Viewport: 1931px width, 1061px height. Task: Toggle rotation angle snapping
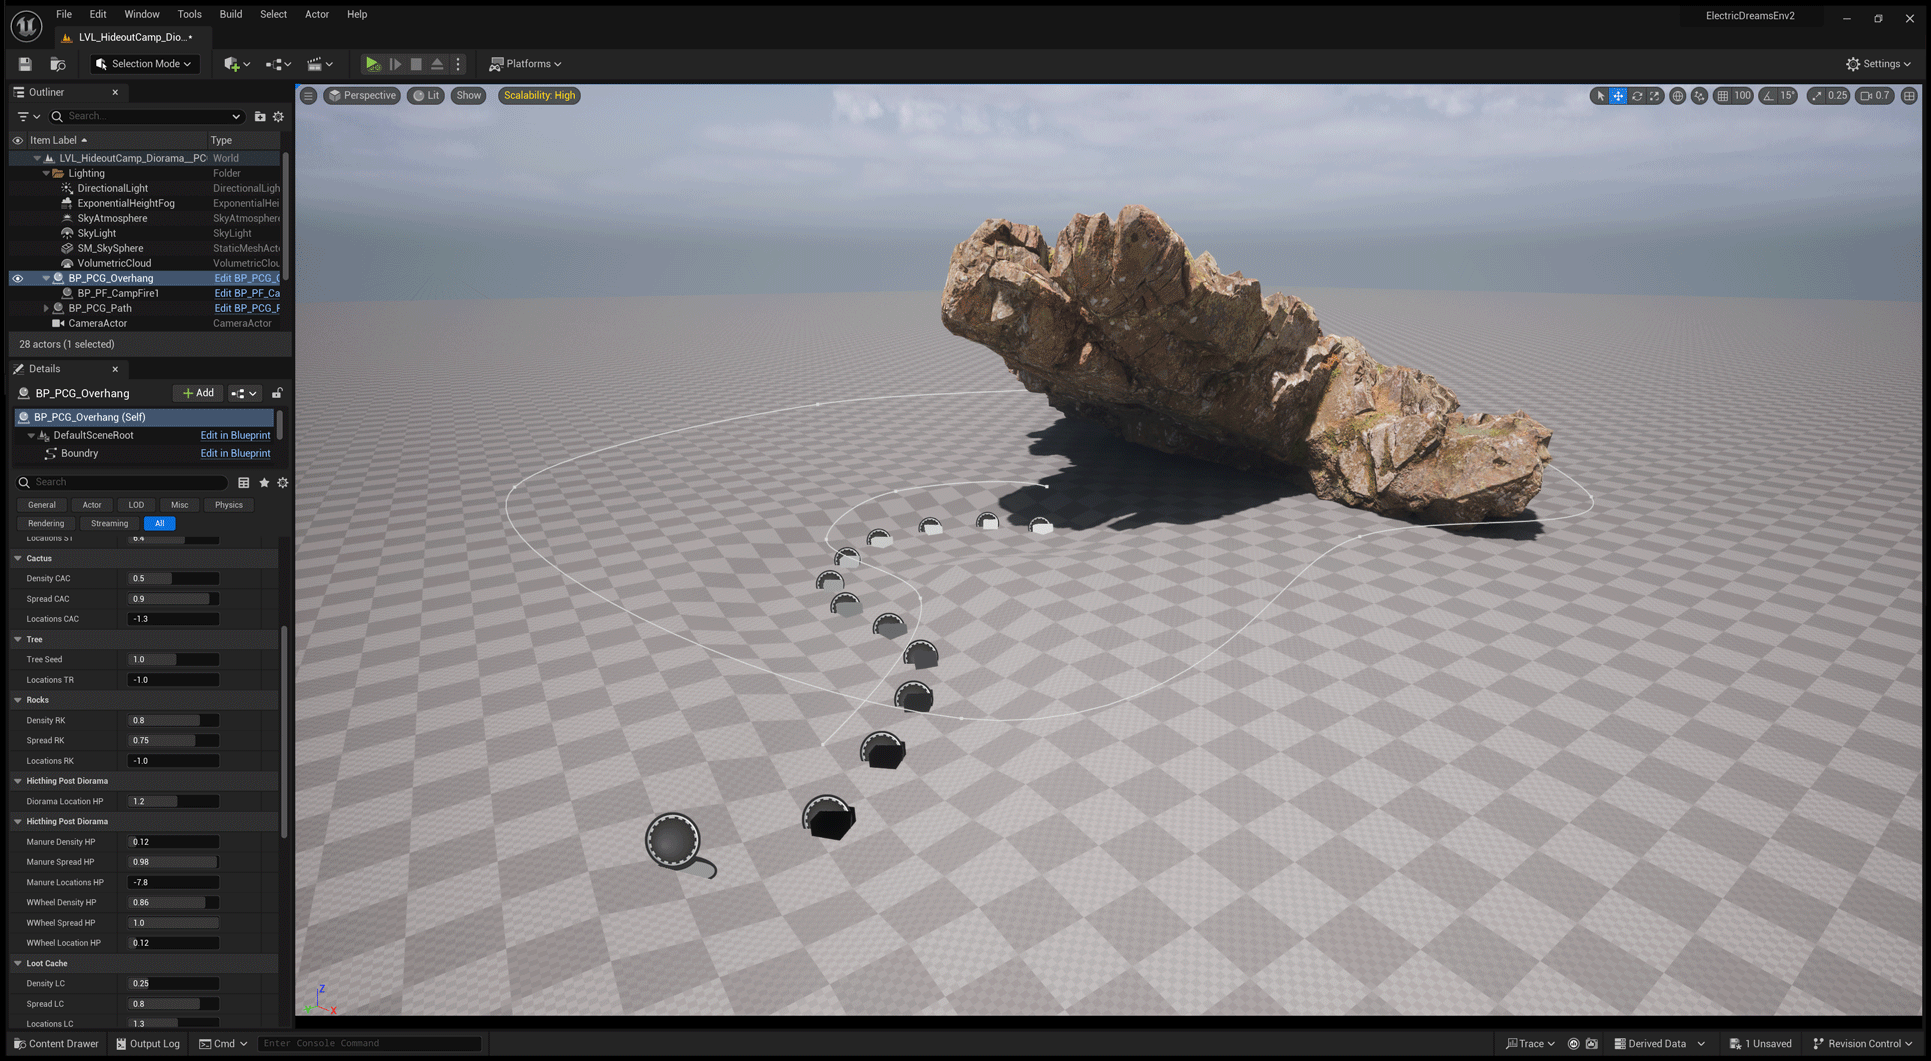(1768, 96)
